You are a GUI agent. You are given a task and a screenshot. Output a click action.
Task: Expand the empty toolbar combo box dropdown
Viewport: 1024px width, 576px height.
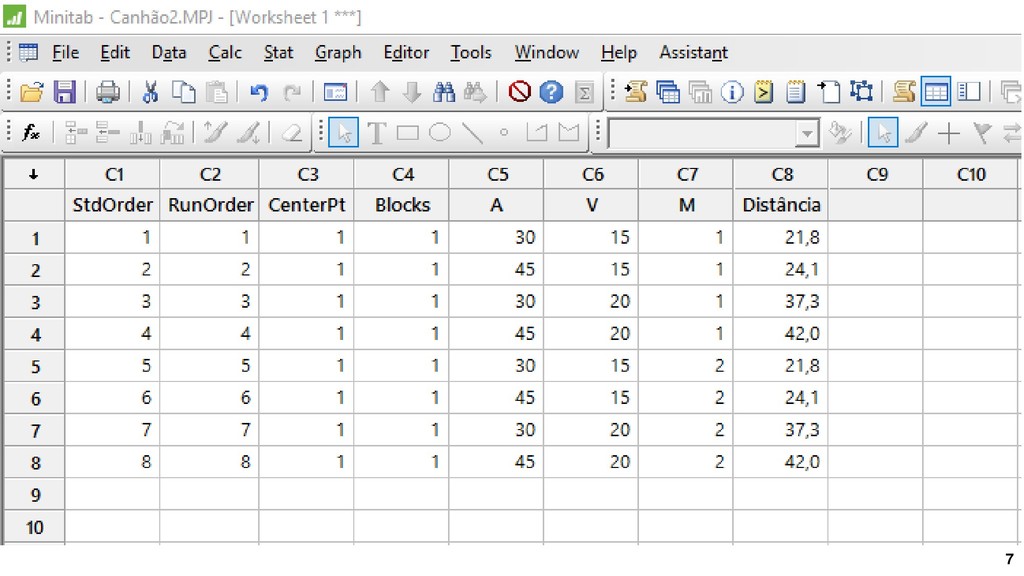tap(807, 134)
